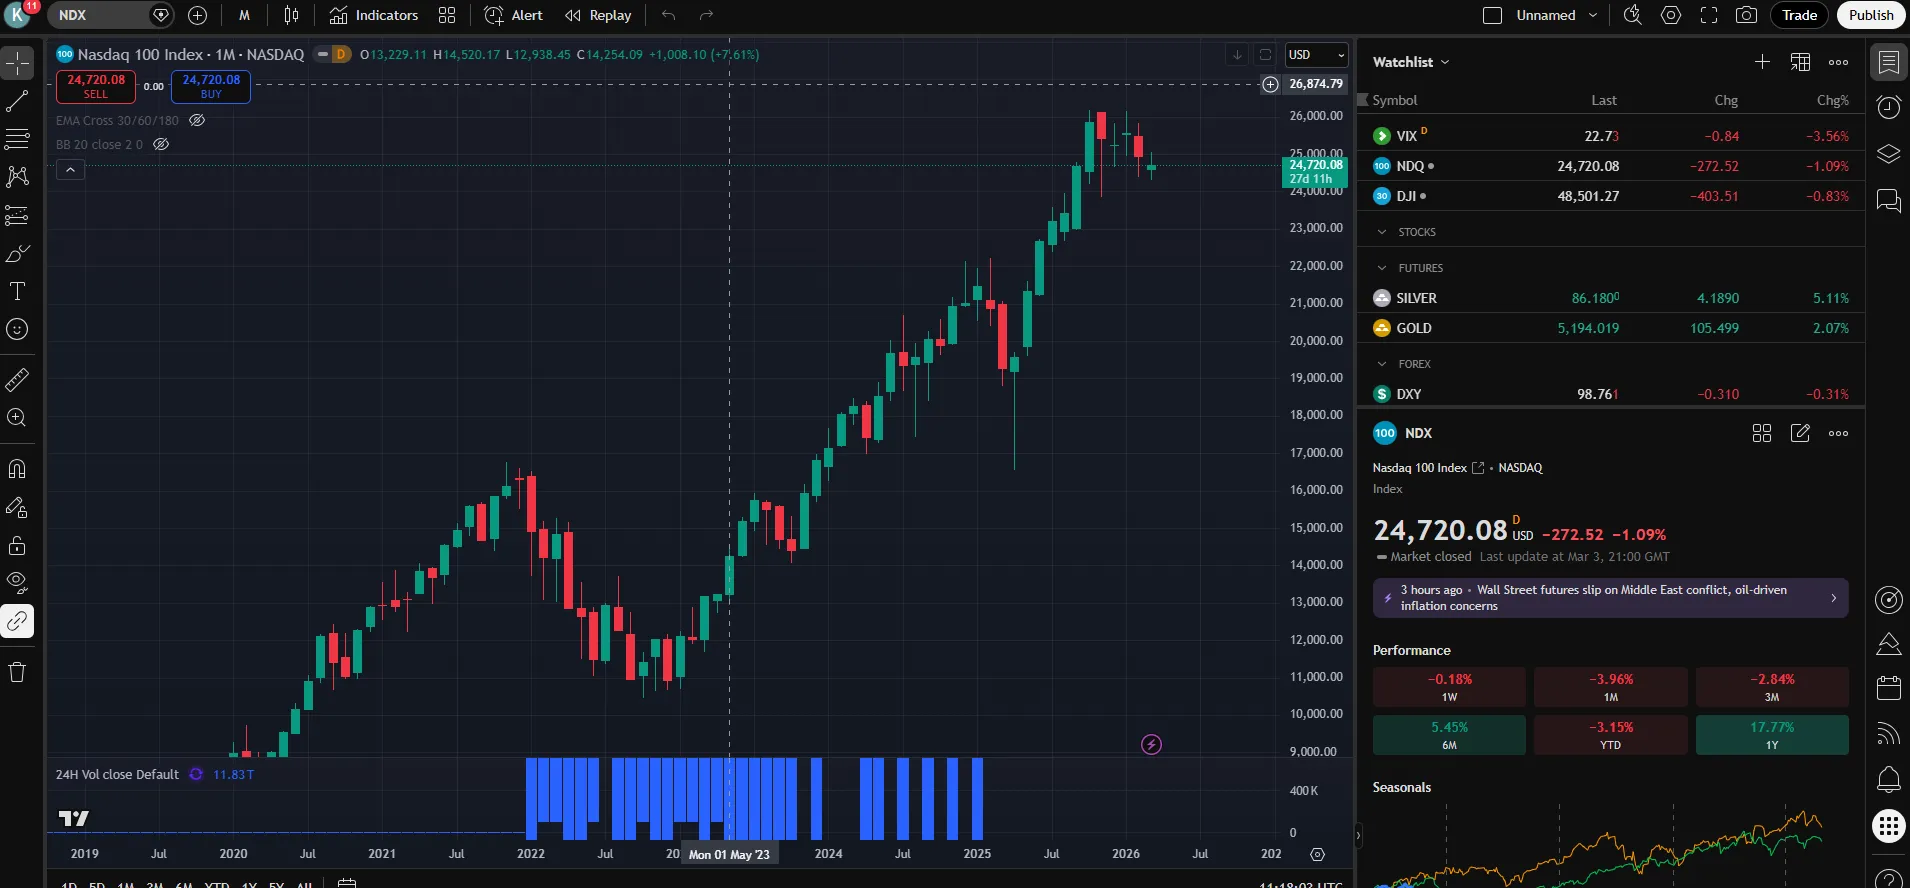Open the chats panel icon
The image size is (1910, 888).
1889,200
